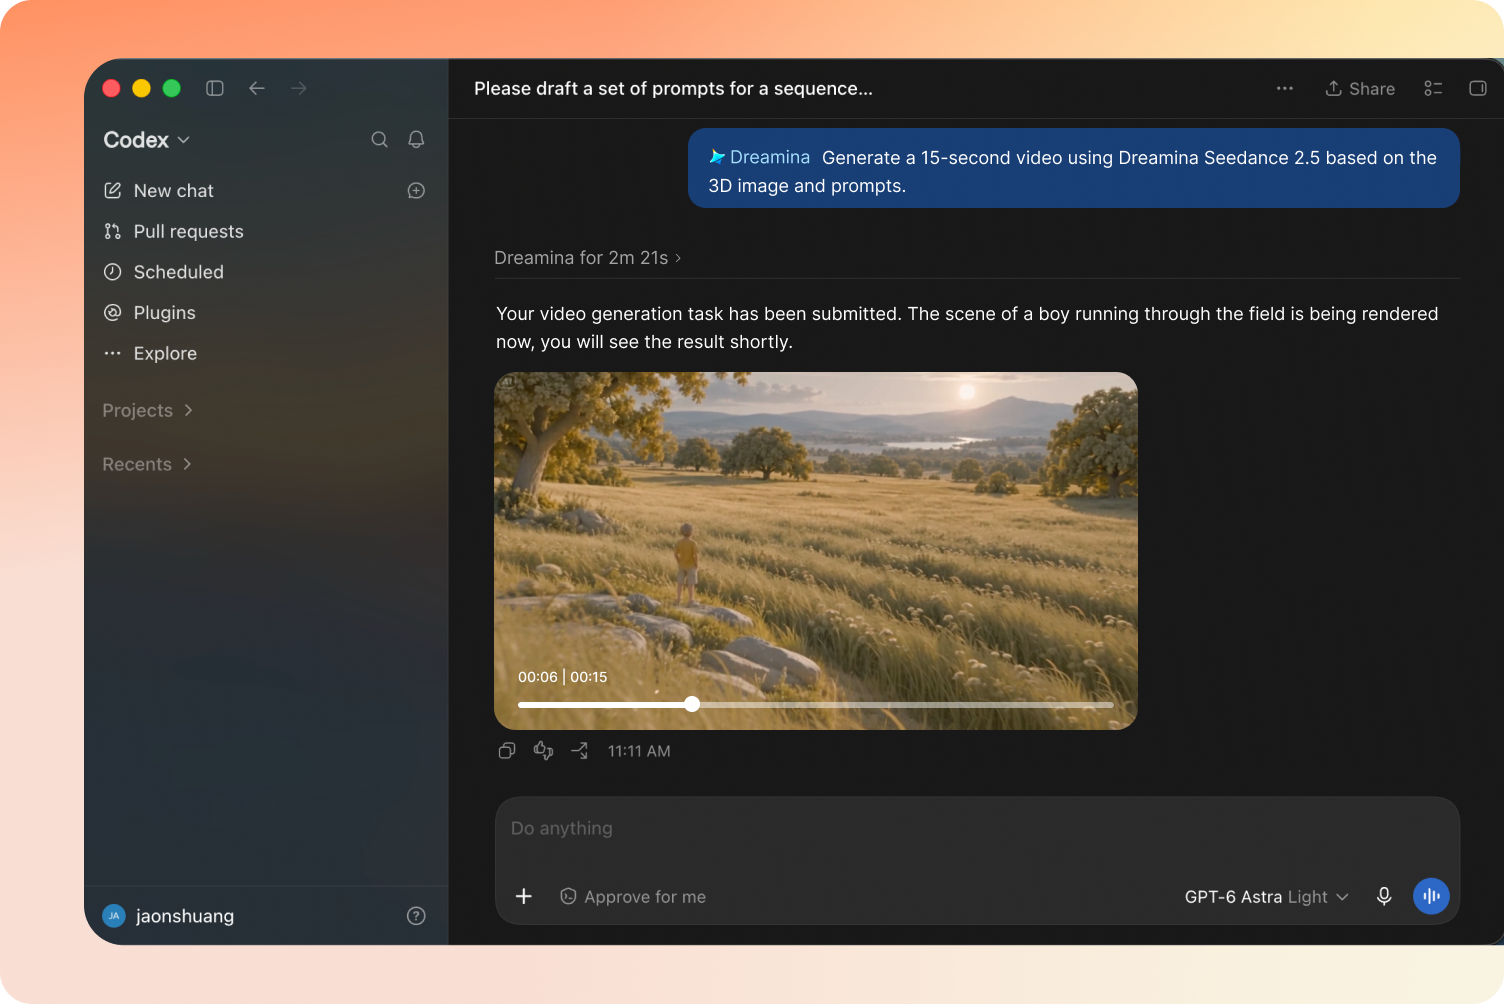Click the video progress slider handle
The width and height of the screenshot is (1504, 1004).
click(x=692, y=704)
